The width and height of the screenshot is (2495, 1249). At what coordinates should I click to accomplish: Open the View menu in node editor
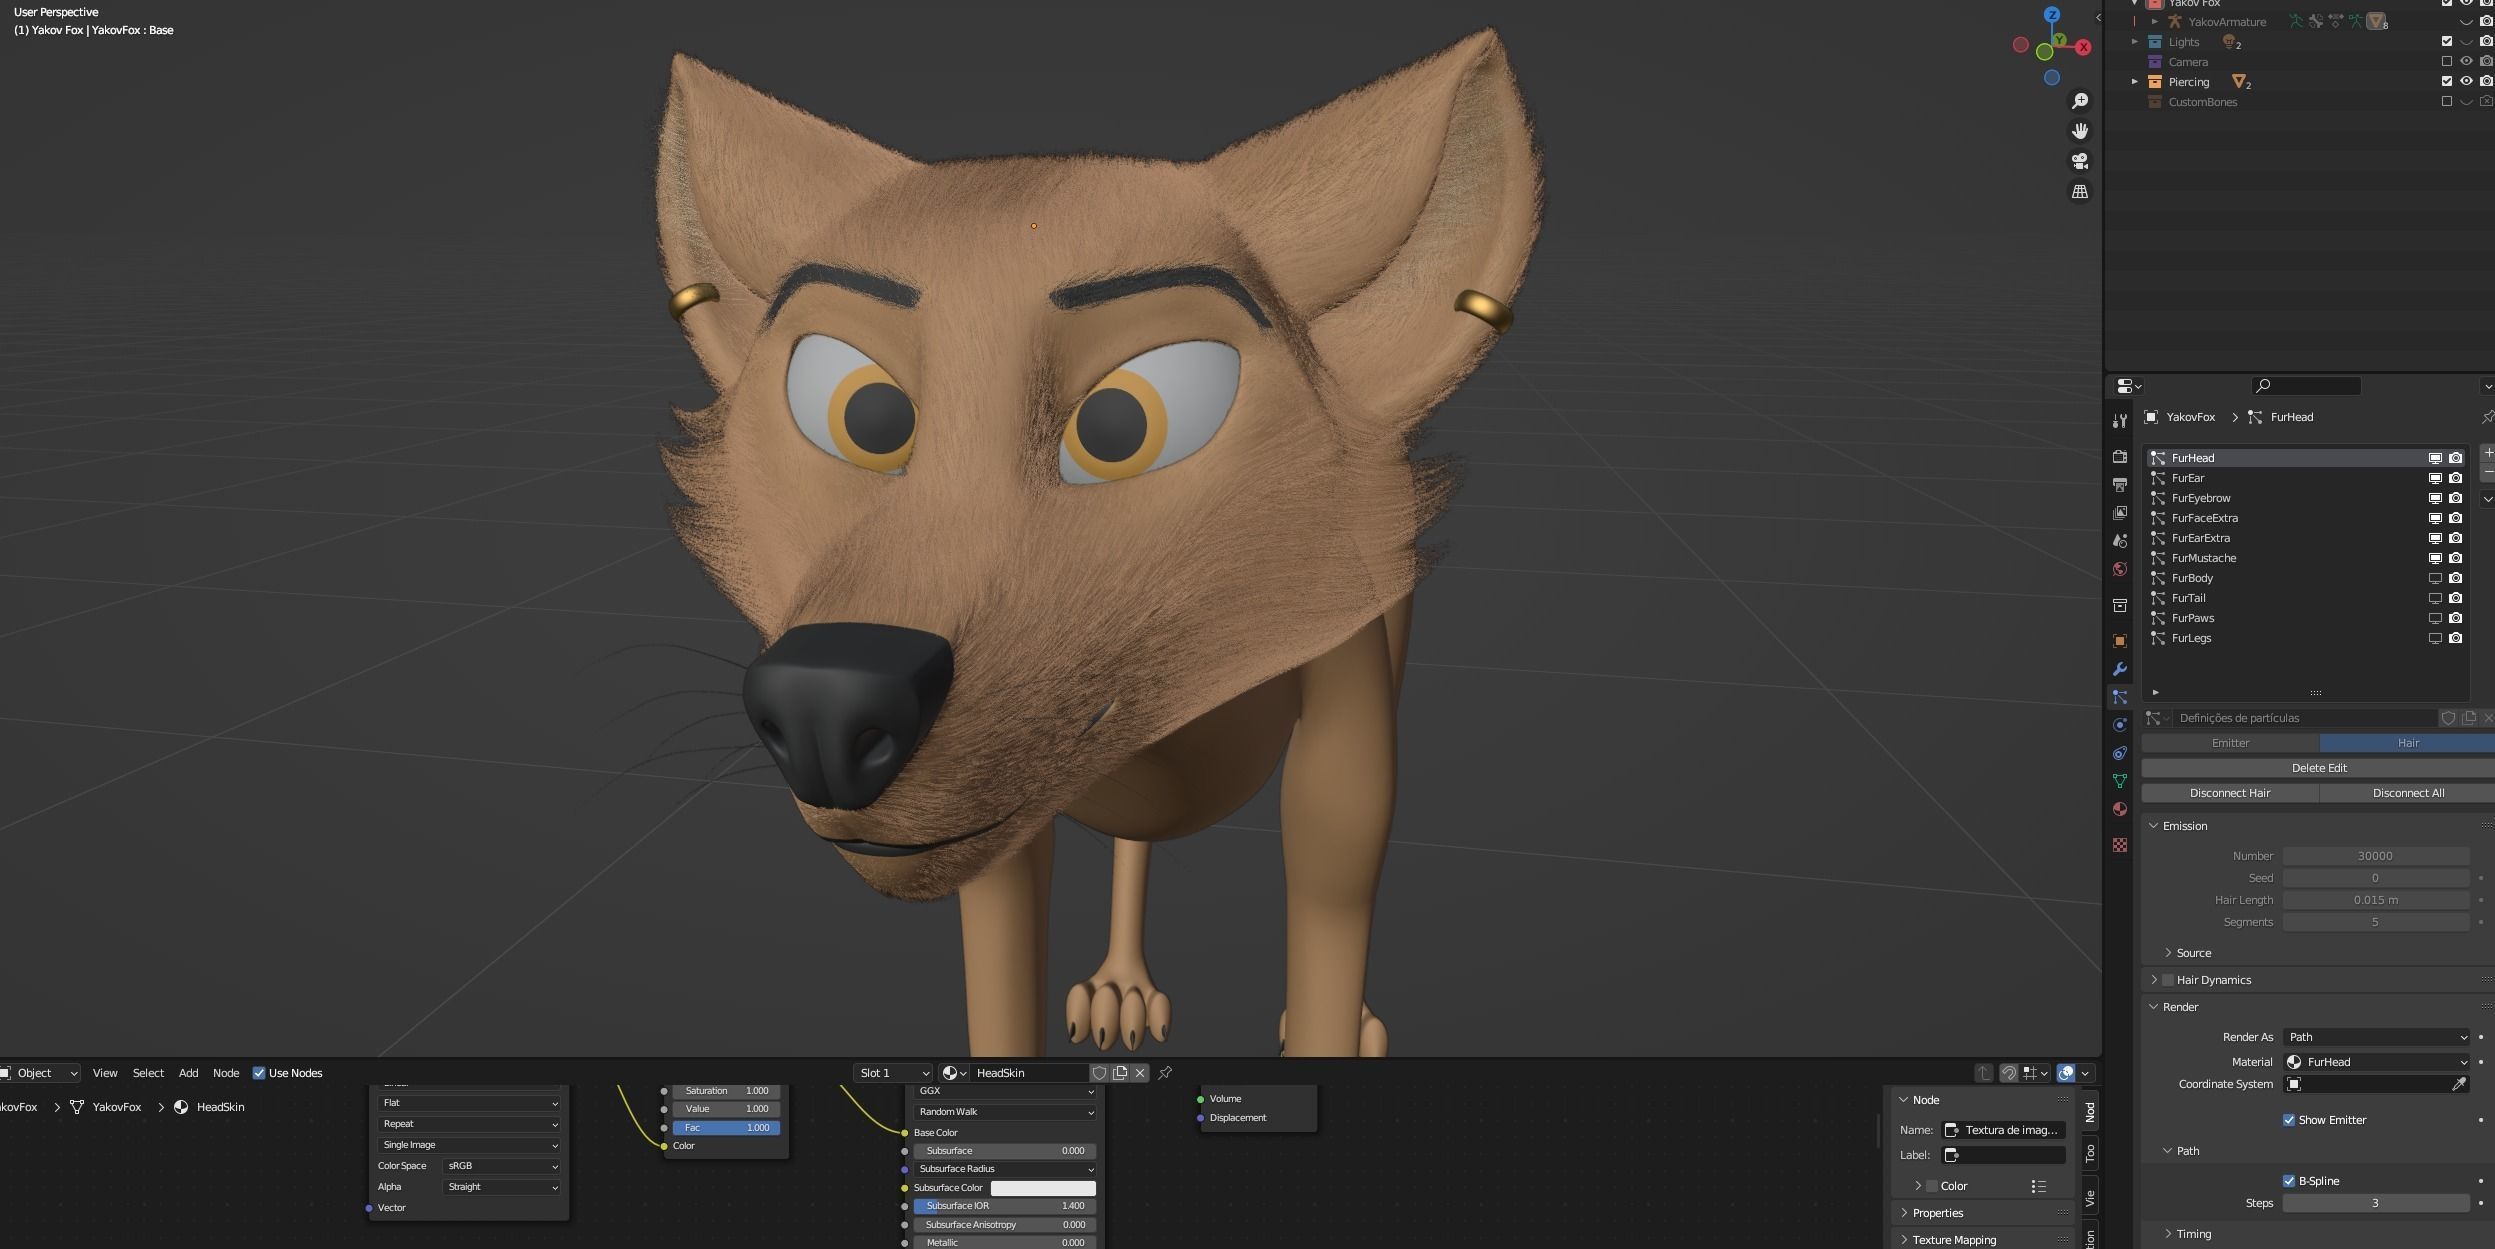pos(105,1073)
